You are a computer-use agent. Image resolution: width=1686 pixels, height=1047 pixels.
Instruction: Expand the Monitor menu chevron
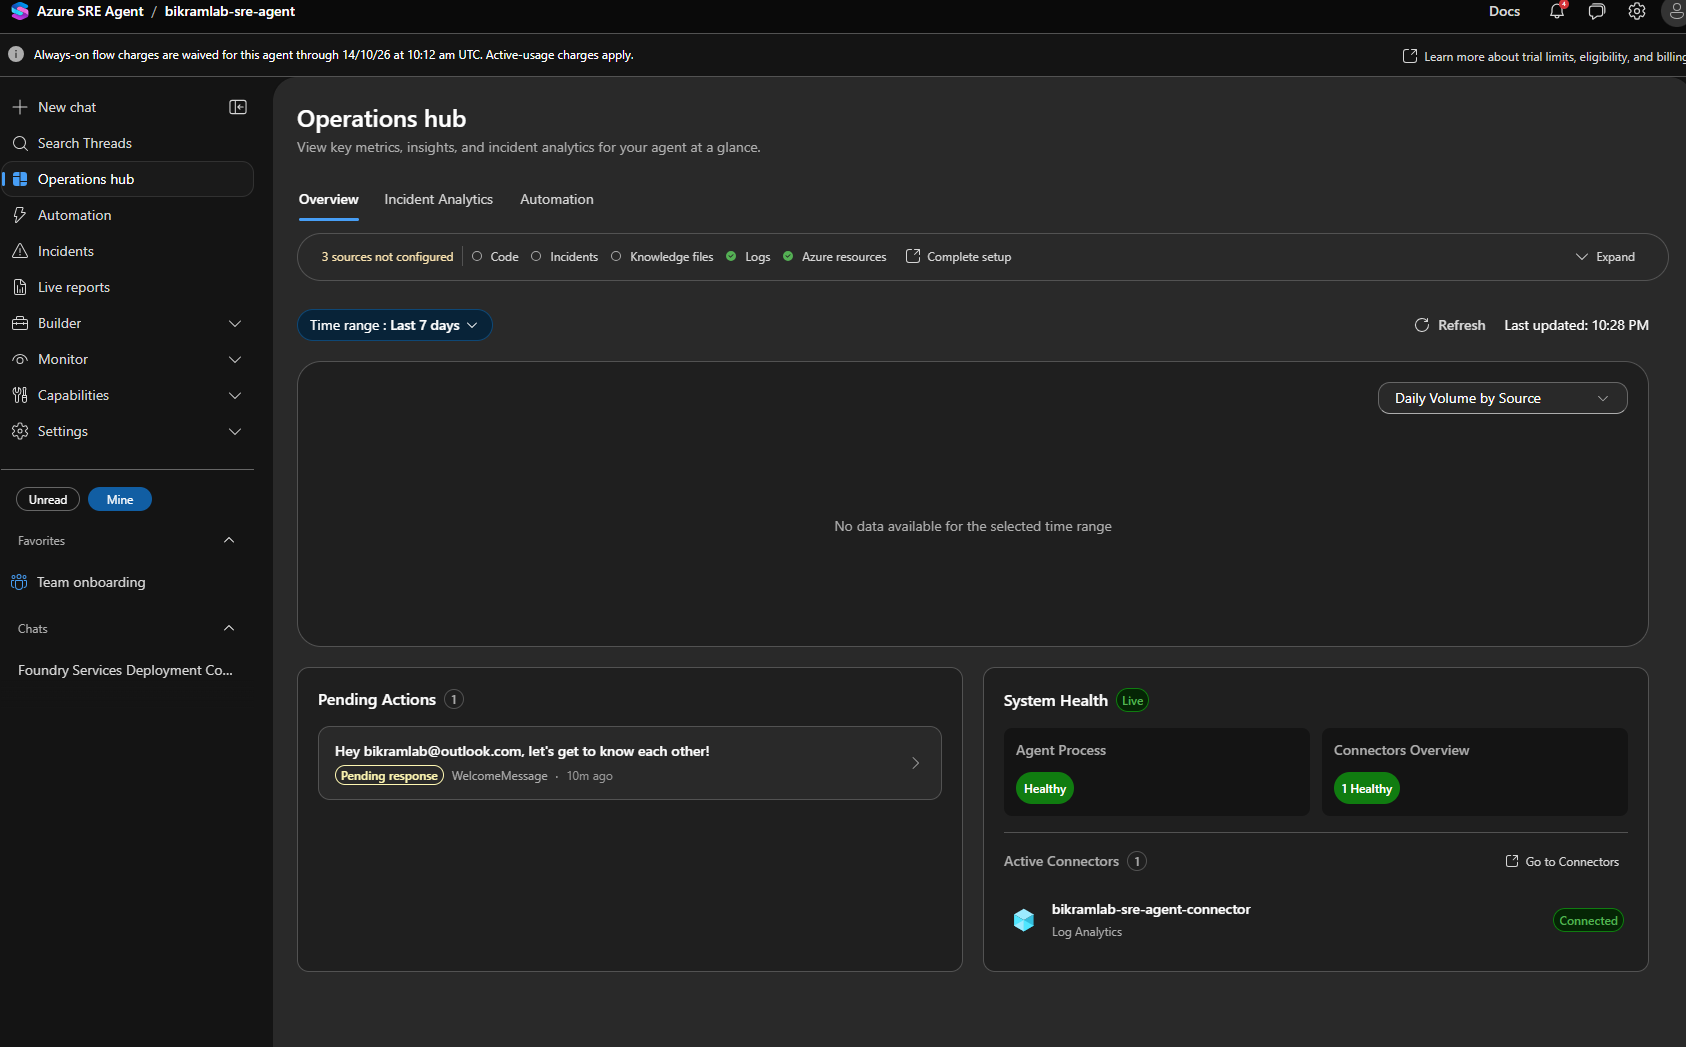[235, 359]
